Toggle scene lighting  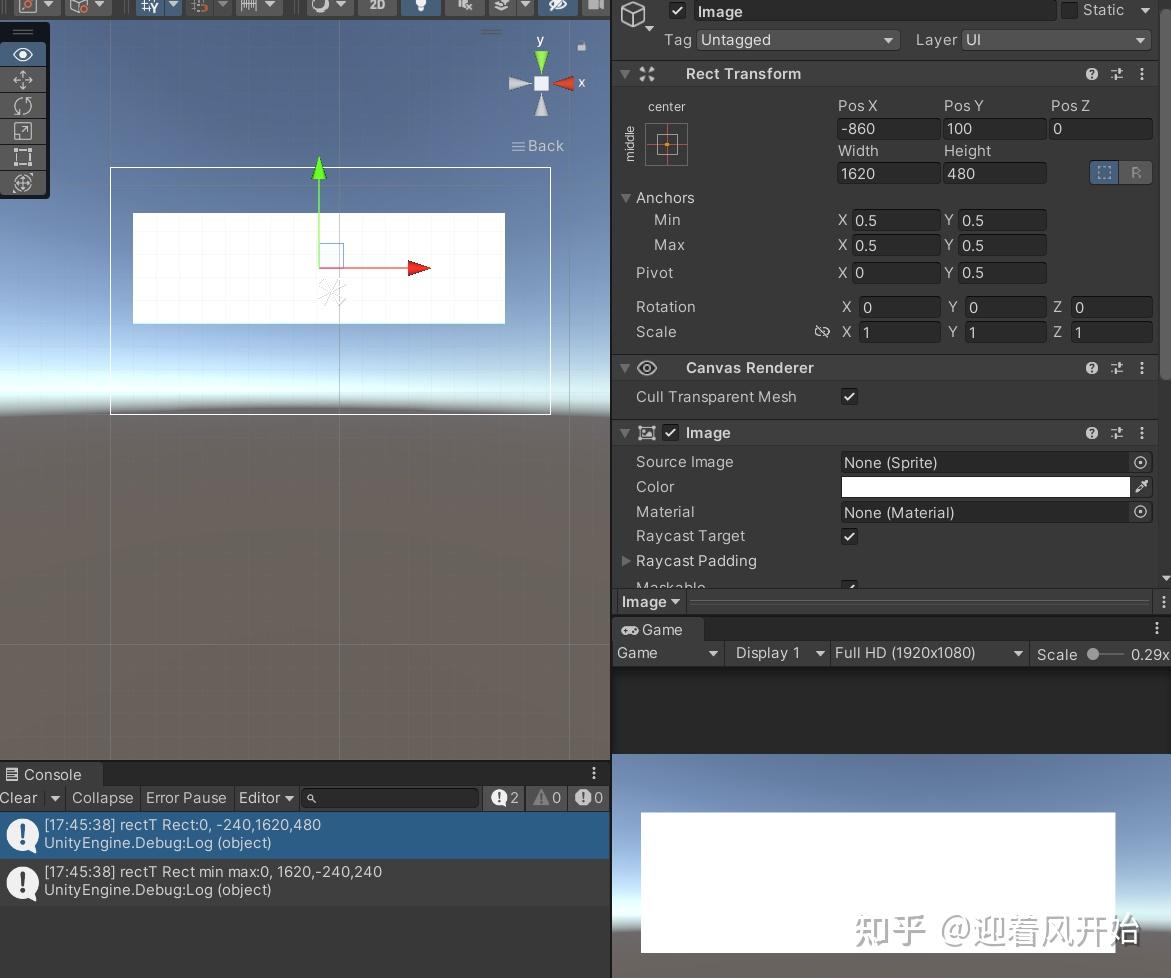click(421, 7)
